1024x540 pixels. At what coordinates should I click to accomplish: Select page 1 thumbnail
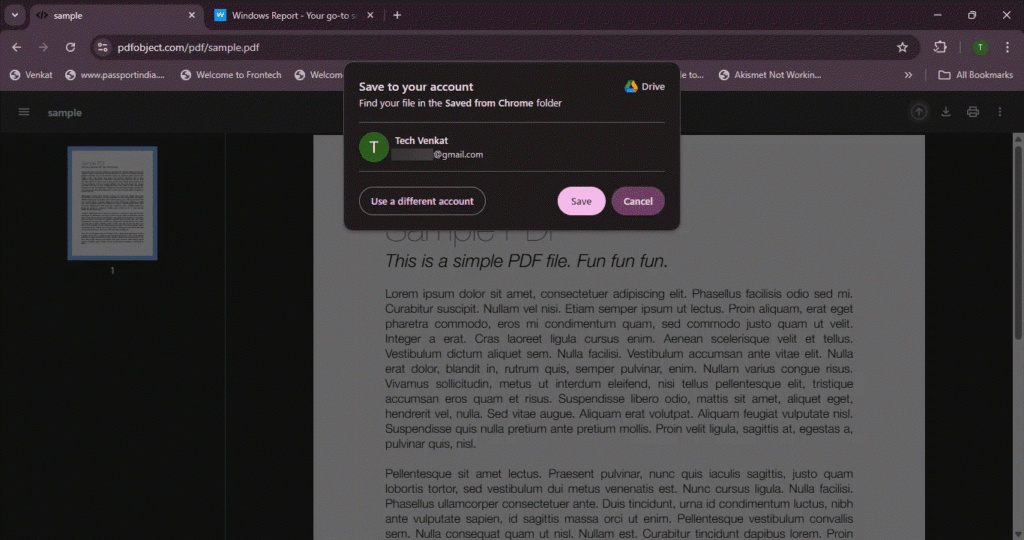(x=112, y=203)
